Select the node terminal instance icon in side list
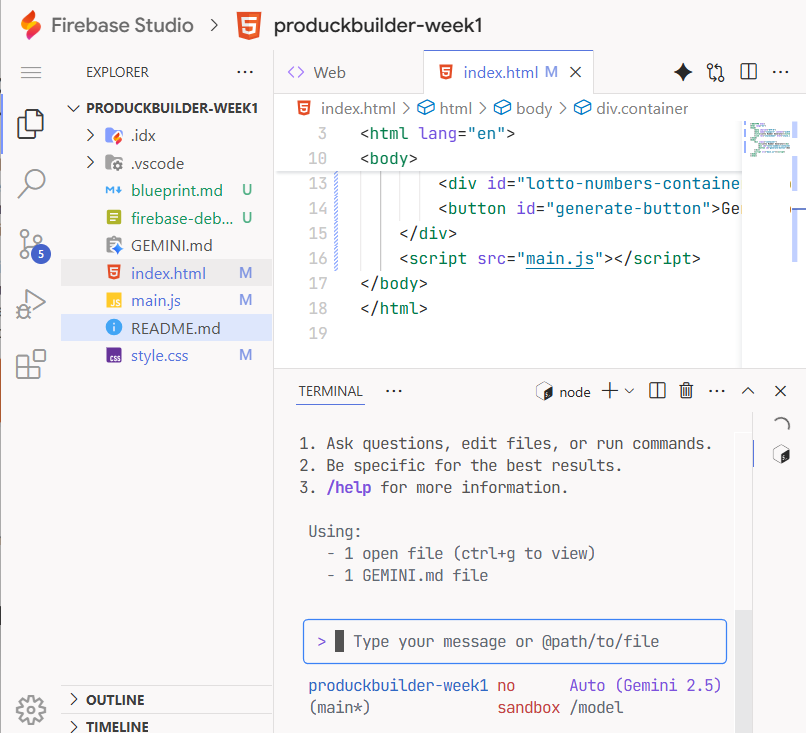The image size is (806, 733). 781,454
